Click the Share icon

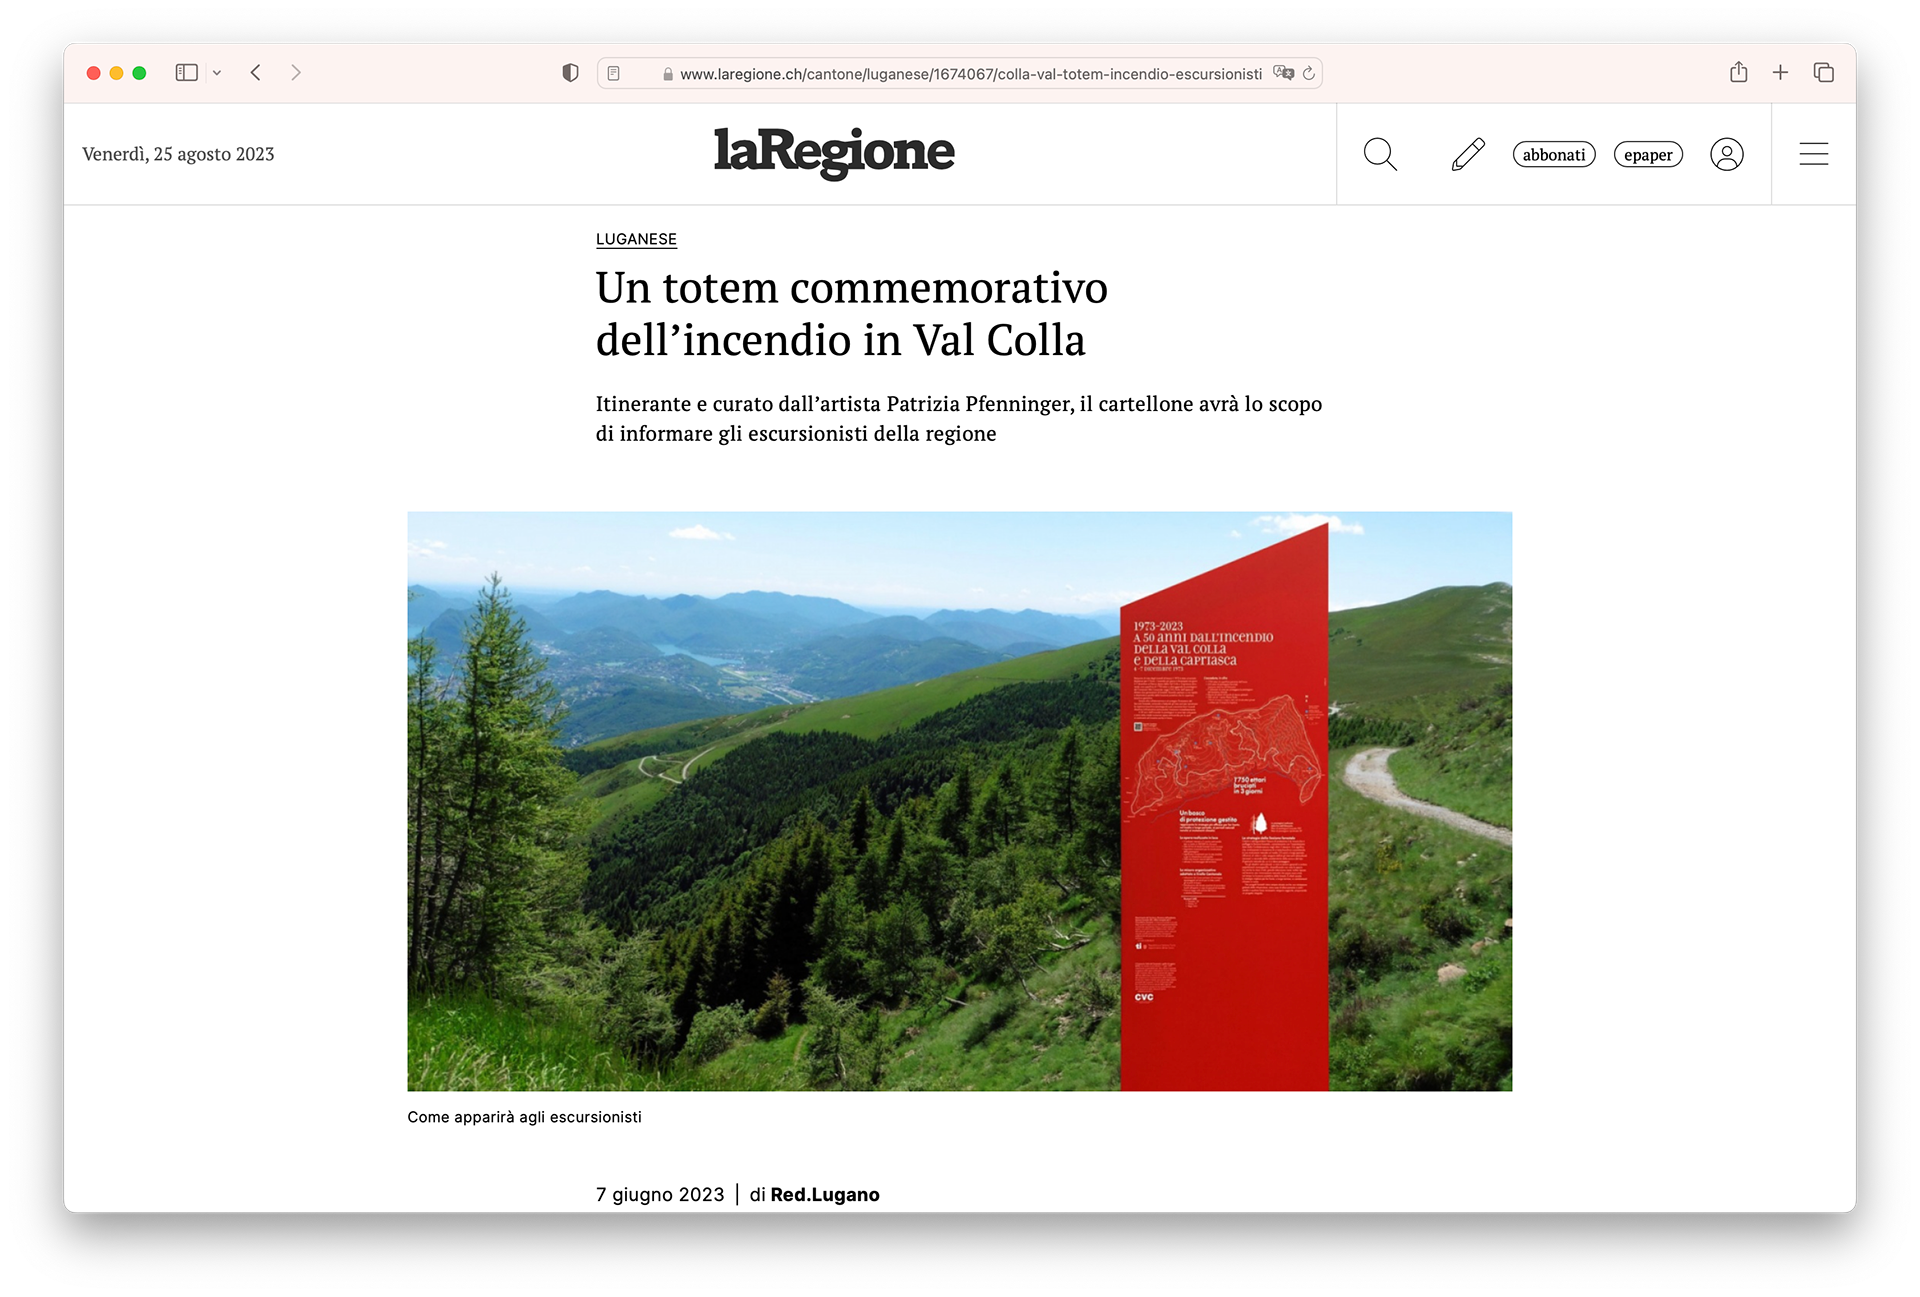click(x=1738, y=72)
